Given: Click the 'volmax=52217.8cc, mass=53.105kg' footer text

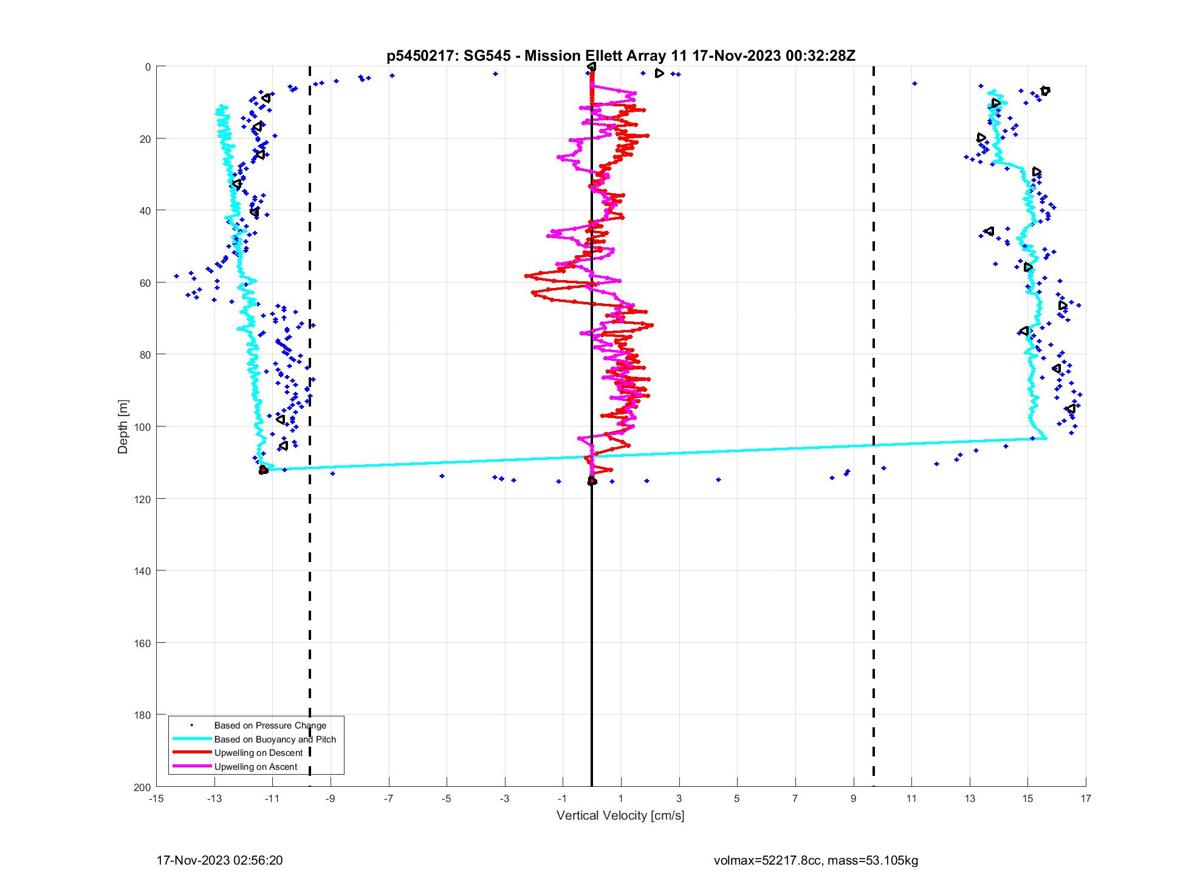Looking at the screenshot, I should point(815,860).
